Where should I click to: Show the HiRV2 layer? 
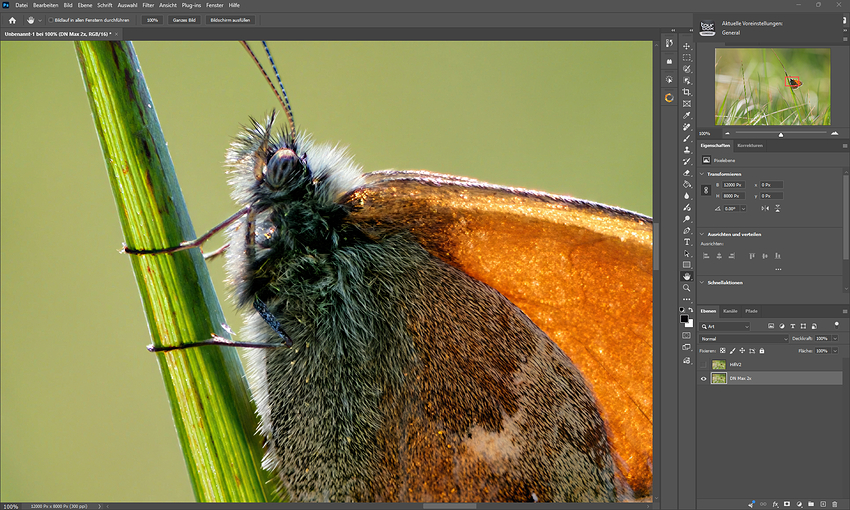[704, 365]
